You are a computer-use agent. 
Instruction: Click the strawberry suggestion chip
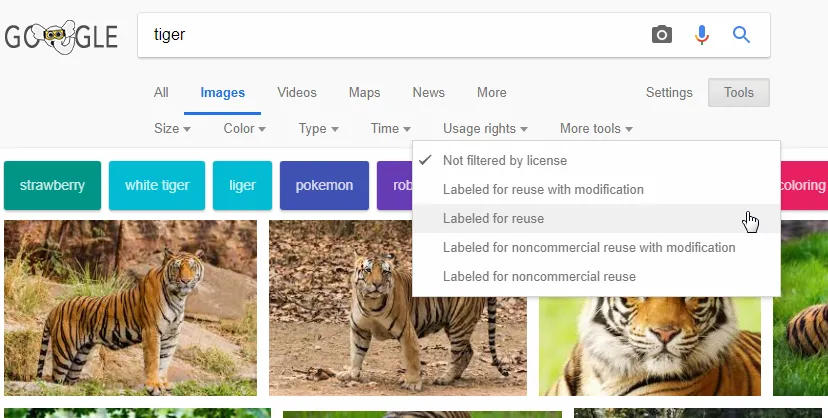coord(52,185)
